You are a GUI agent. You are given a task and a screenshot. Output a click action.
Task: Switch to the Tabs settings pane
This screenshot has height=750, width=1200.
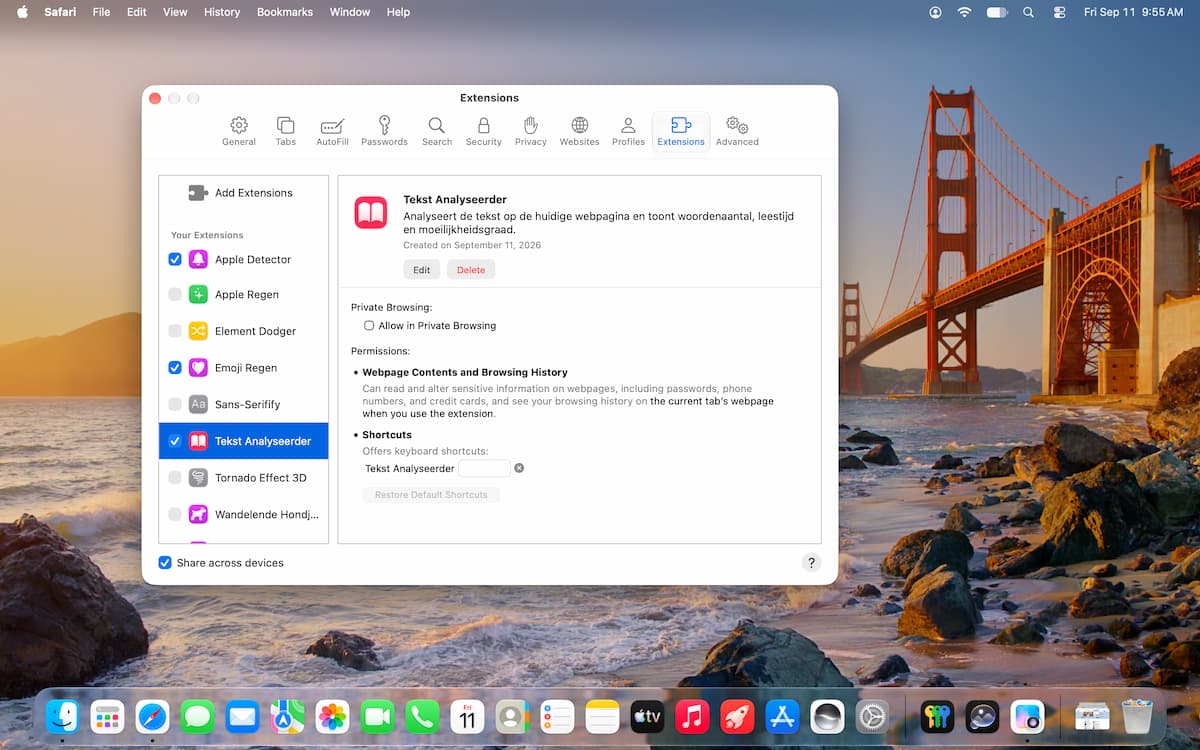pos(286,131)
